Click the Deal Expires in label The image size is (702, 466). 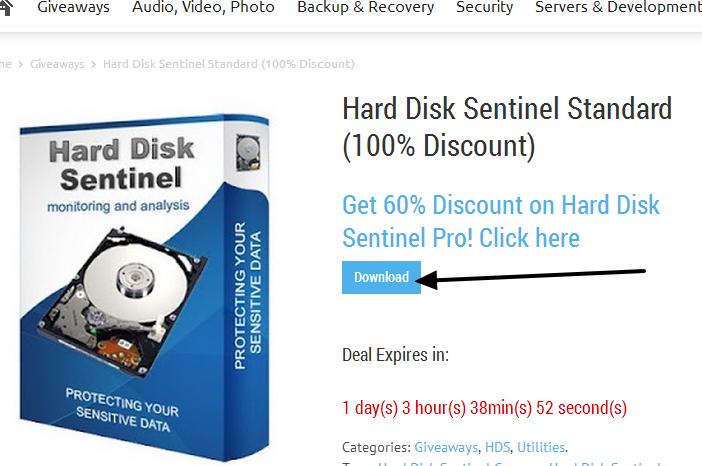395,355
